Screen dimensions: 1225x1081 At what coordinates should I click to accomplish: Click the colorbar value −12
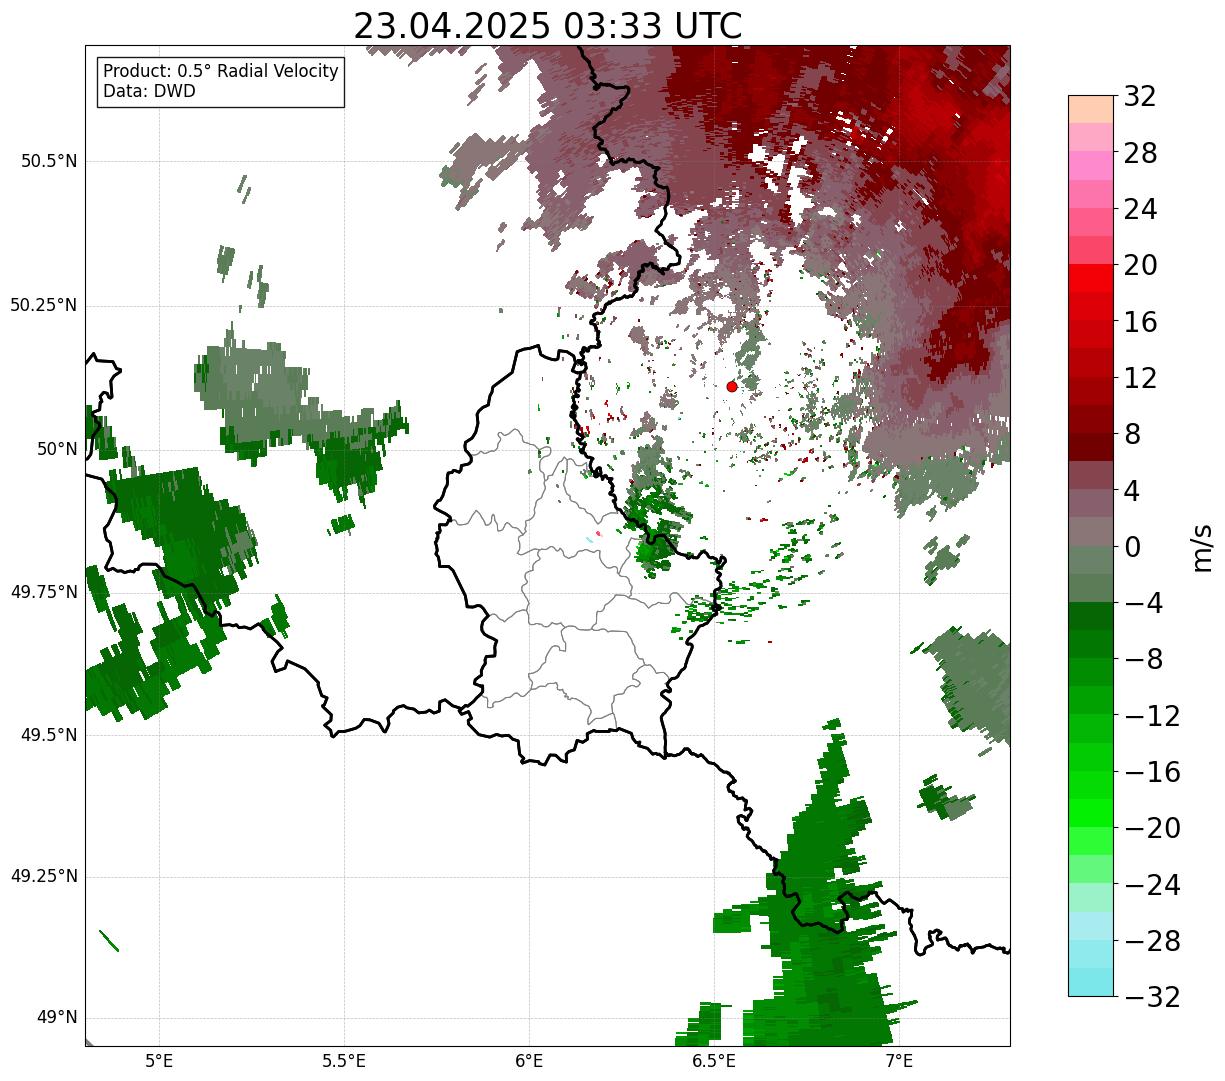pyautogui.click(x=1152, y=716)
